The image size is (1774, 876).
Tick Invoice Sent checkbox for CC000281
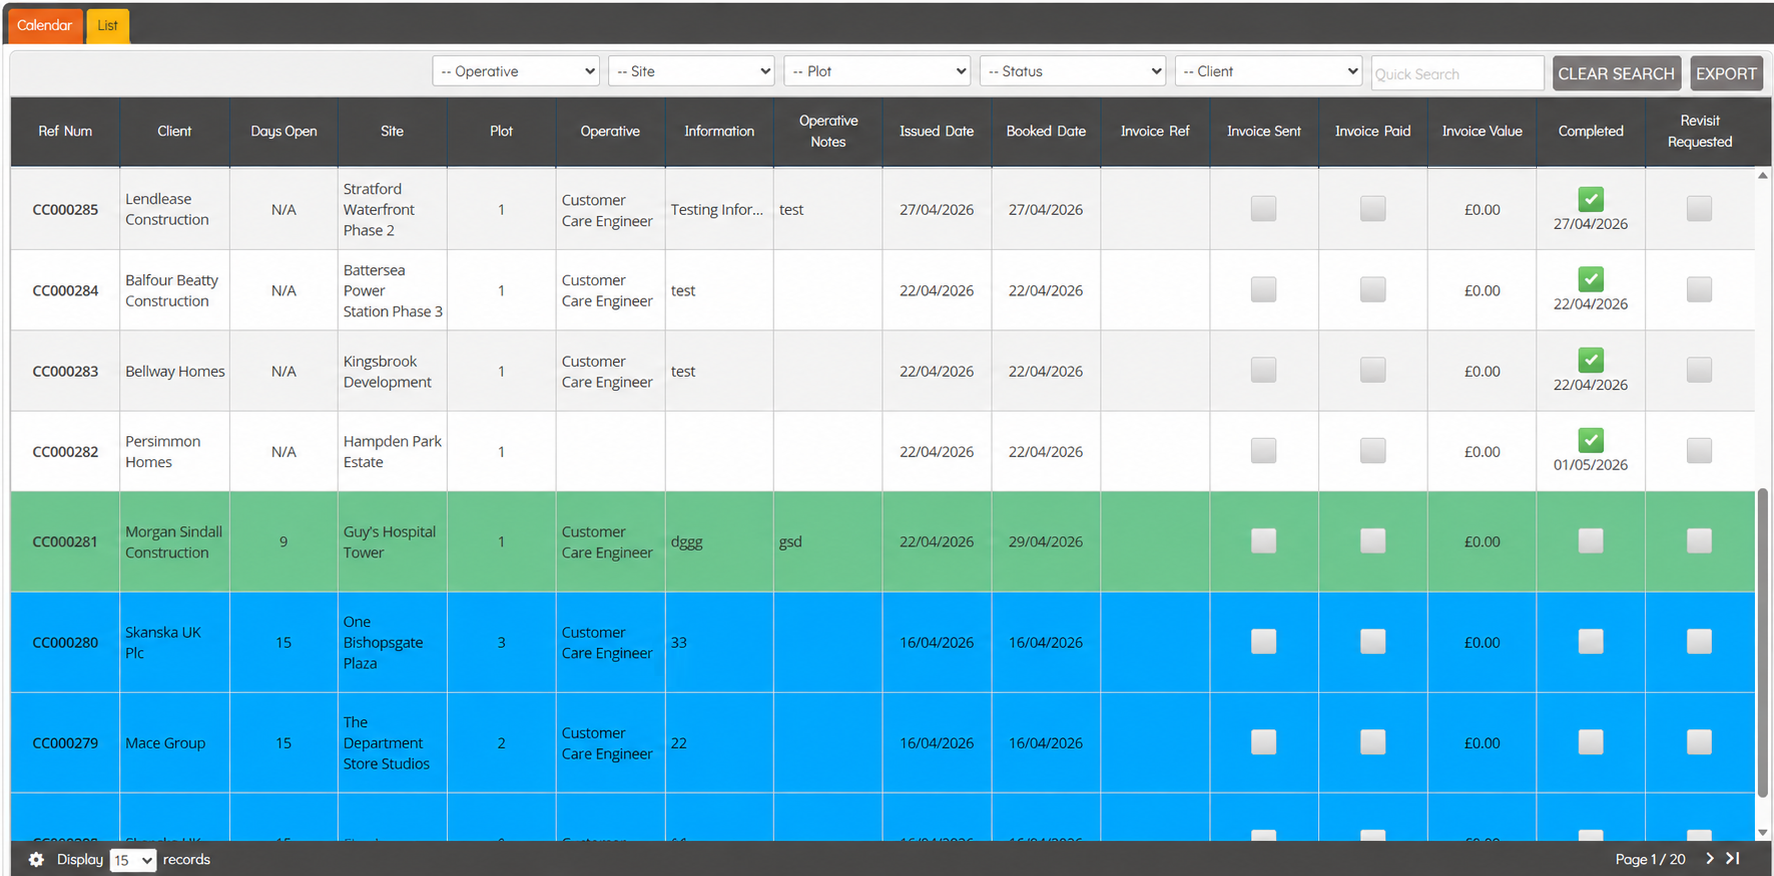pos(1264,541)
